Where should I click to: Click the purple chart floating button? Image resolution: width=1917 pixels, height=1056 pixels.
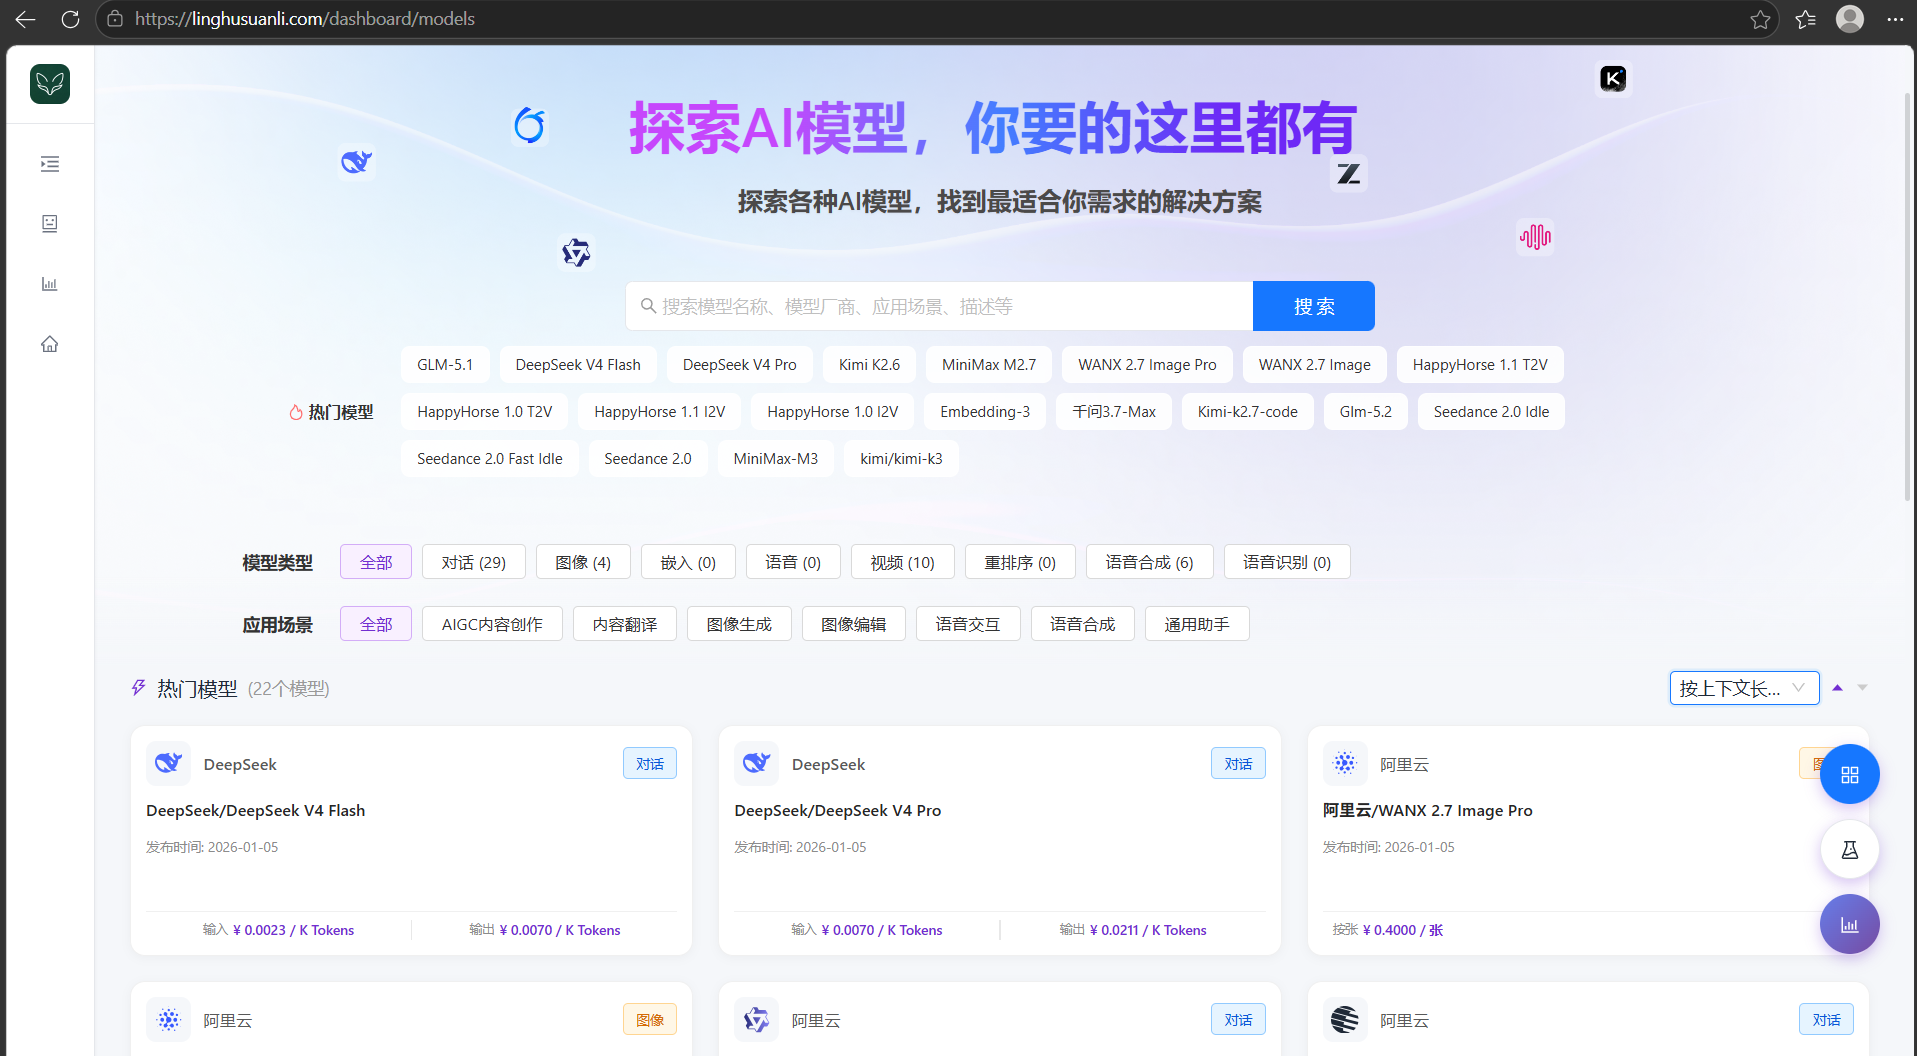[x=1849, y=925]
